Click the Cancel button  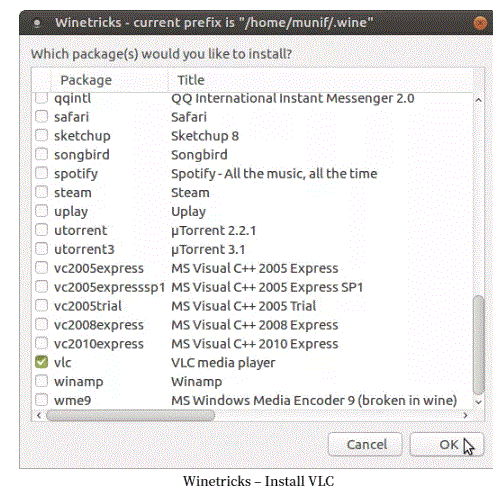[365, 444]
